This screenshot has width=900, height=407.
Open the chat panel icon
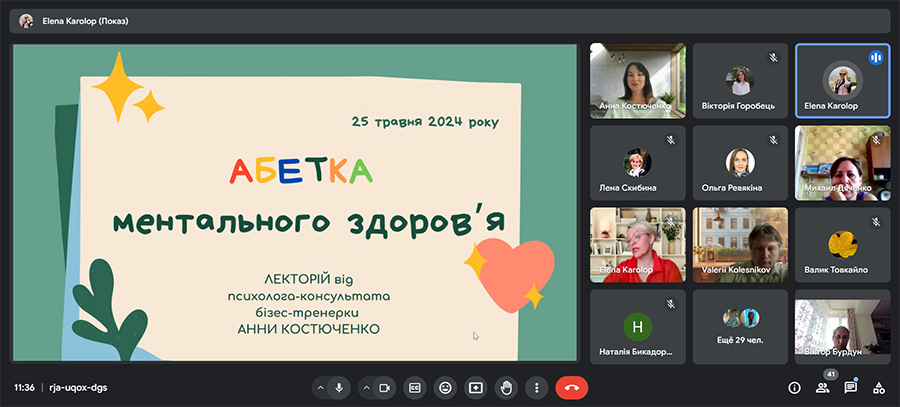tap(851, 388)
